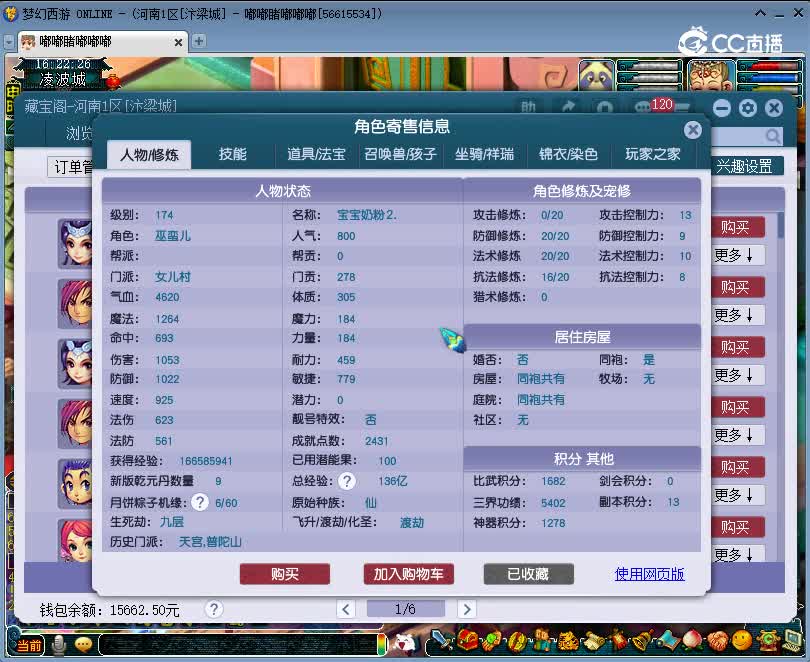Expand 更多 for the third listing
This screenshot has height=662, width=810.
(x=738, y=375)
